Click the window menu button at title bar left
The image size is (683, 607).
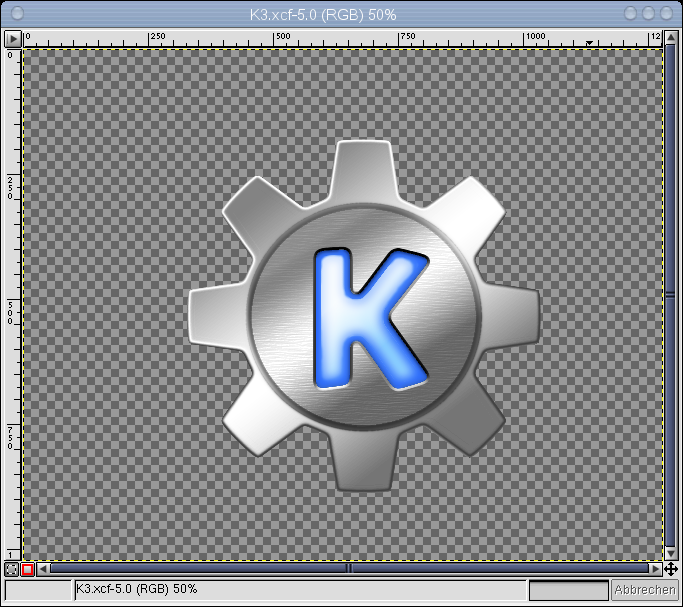click(17, 13)
